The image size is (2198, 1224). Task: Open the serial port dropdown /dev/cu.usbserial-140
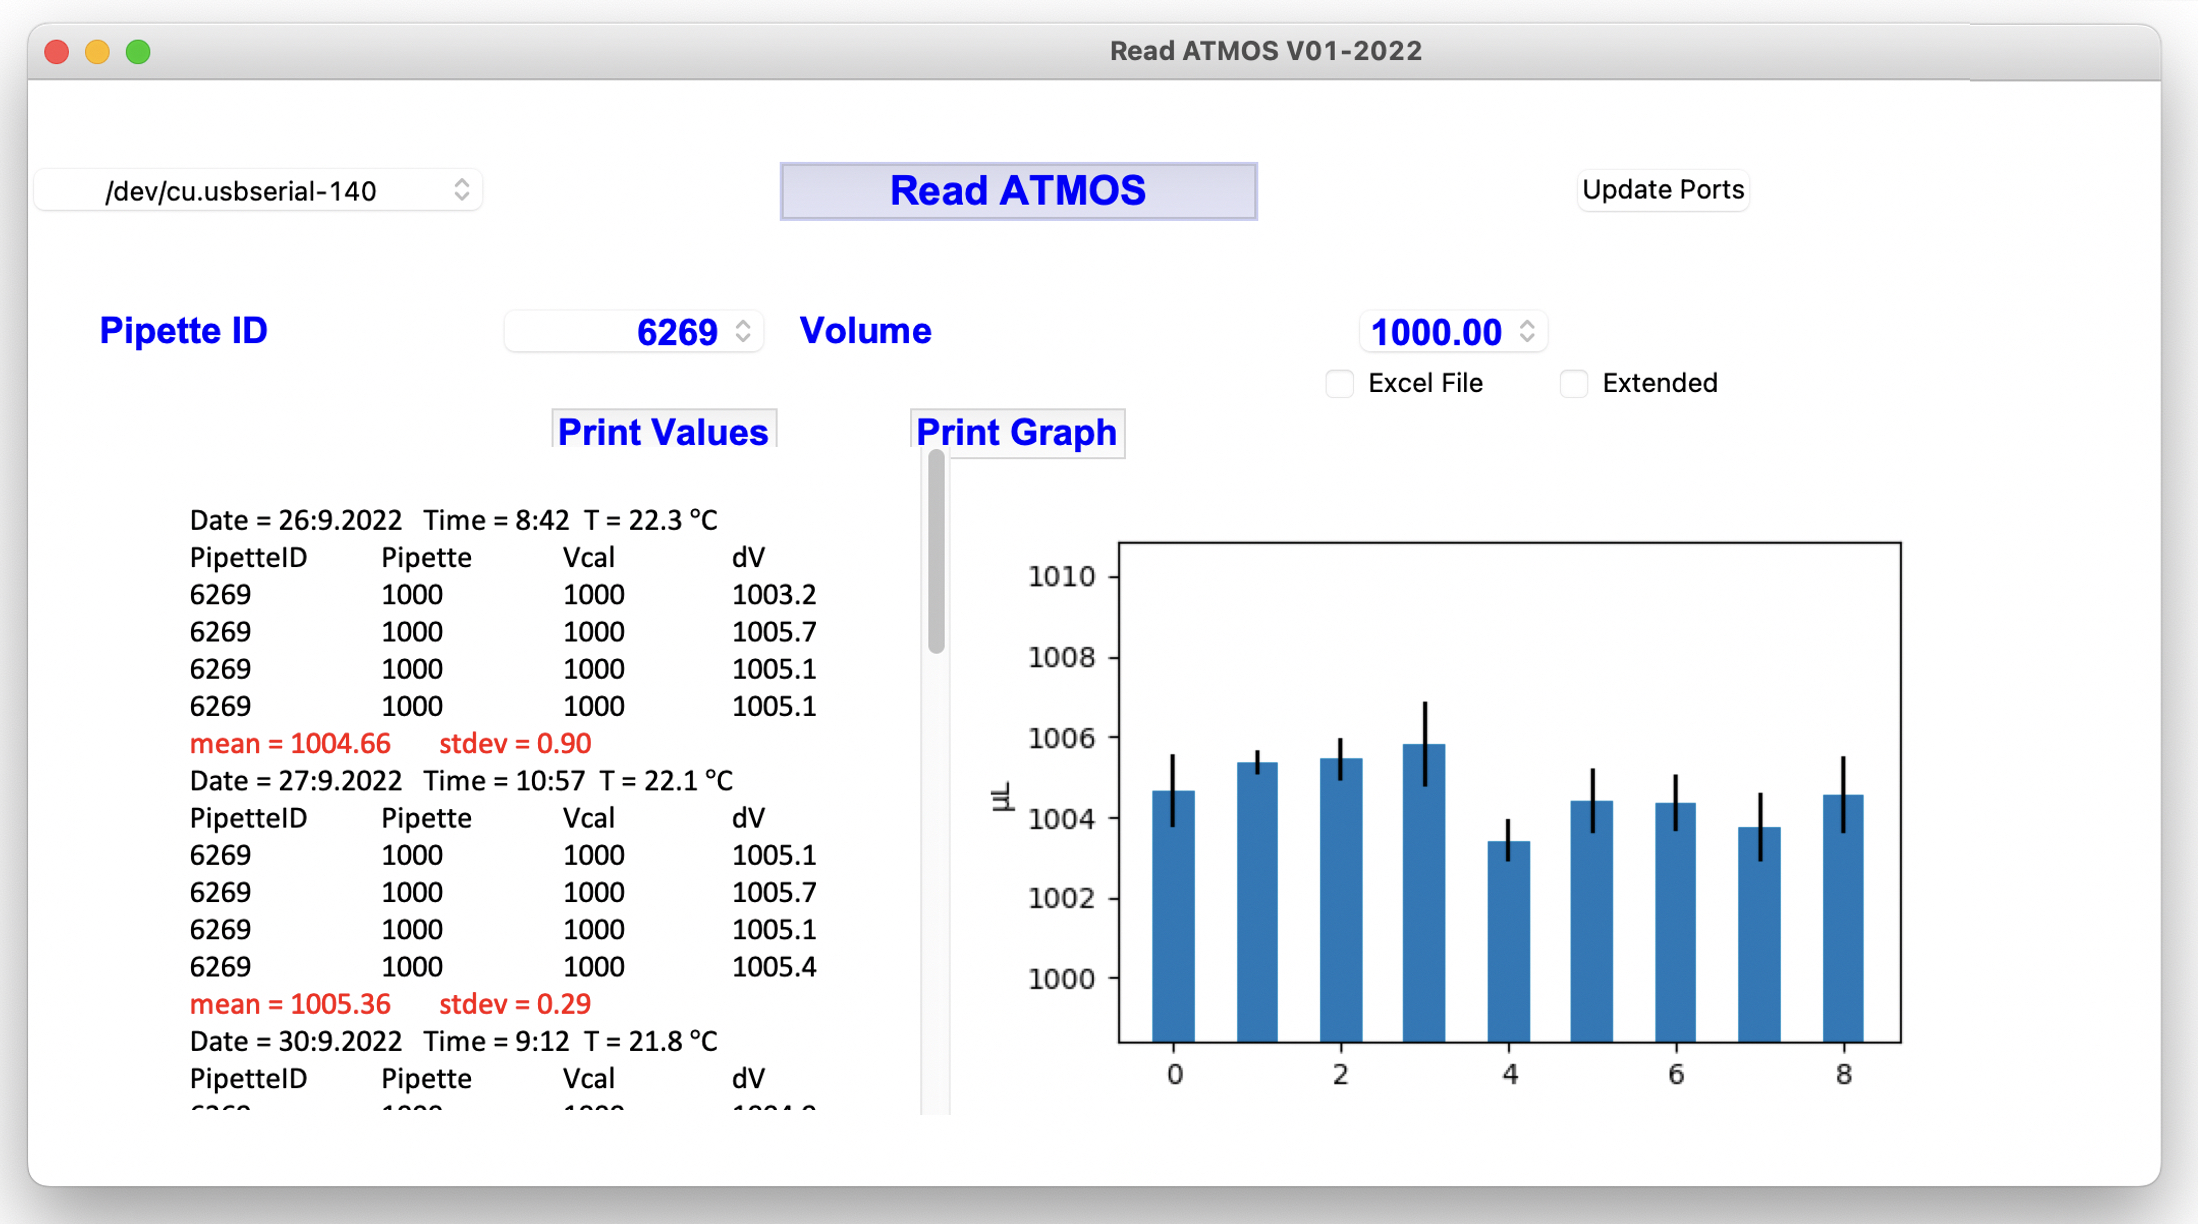258,191
